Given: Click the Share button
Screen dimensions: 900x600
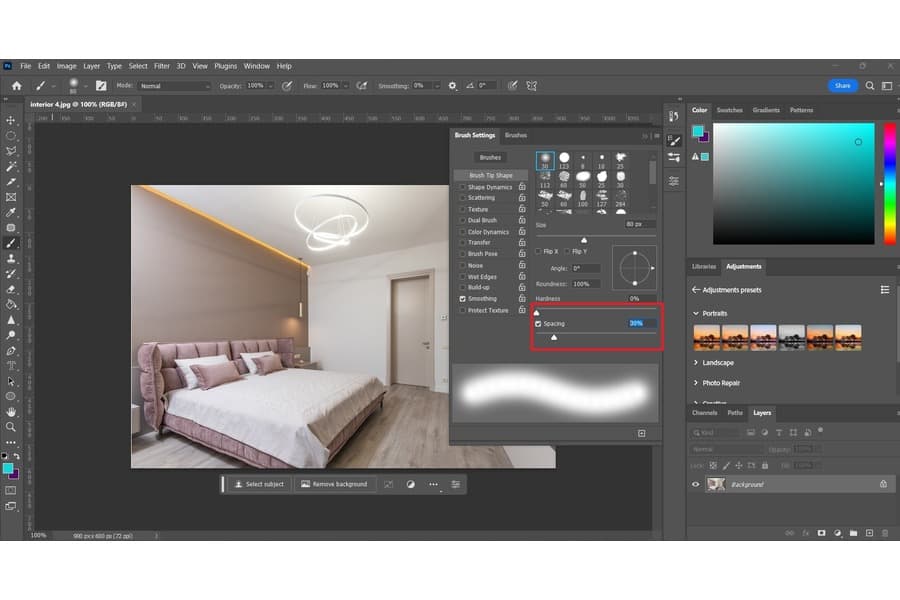Looking at the screenshot, I should [843, 86].
